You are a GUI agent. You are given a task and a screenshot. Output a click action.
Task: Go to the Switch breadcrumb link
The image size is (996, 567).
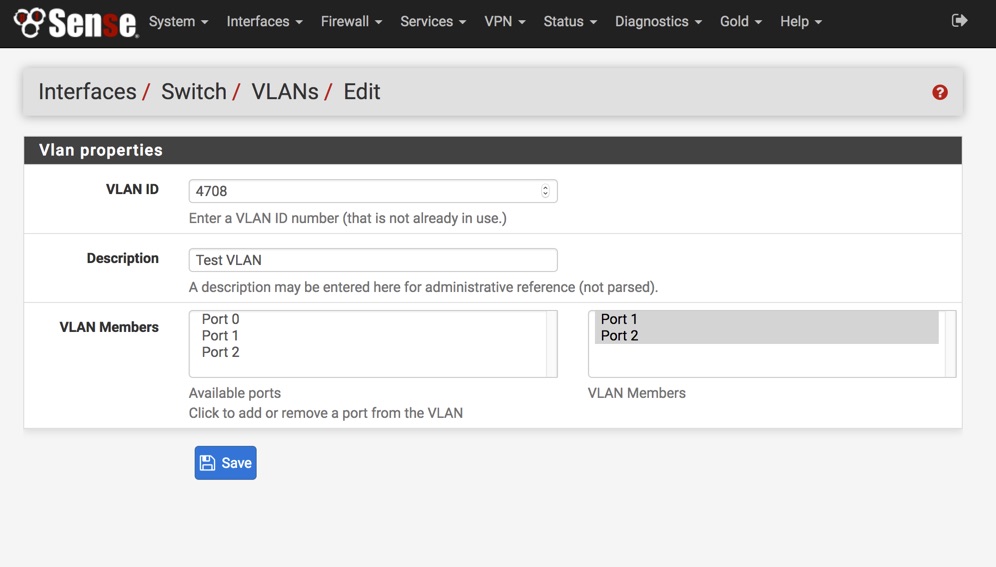click(194, 92)
